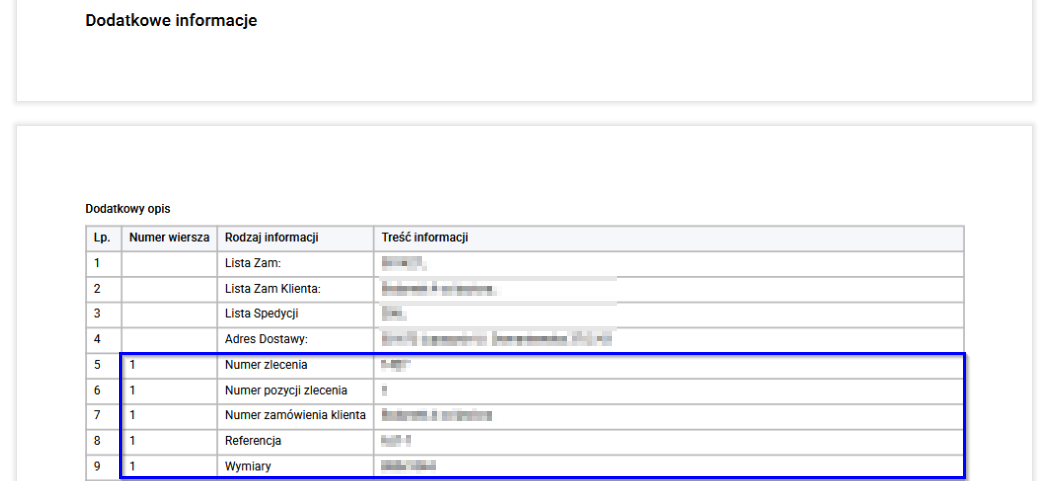The image size is (1052, 481).
Task: Click the "Numer zlecenia" cell
Action: (x=295, y=365)
